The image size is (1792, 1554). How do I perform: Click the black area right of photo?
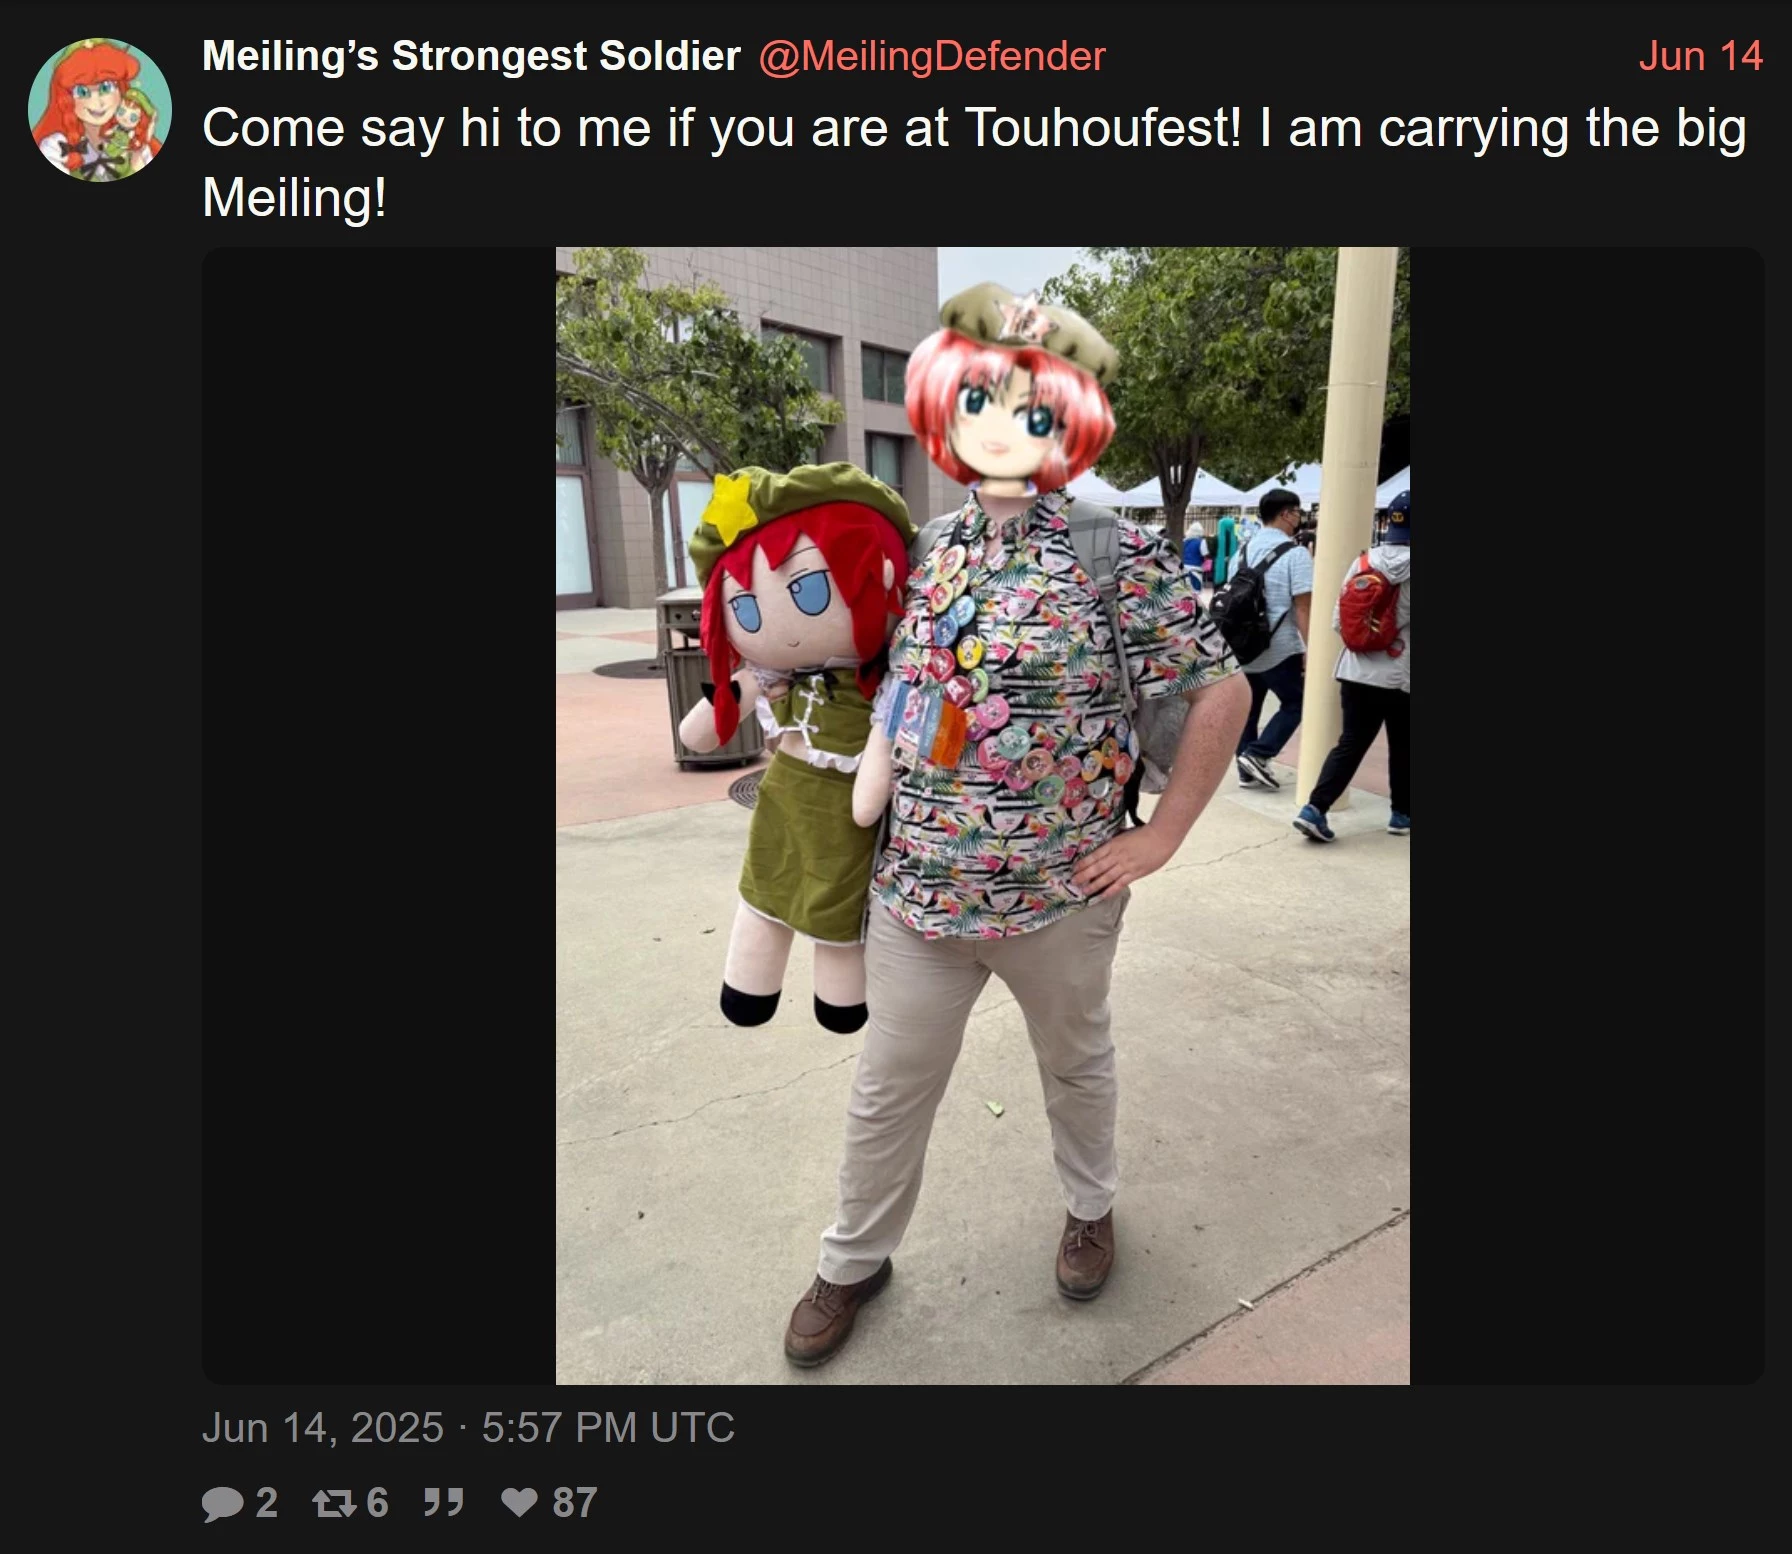[1587, 816]
